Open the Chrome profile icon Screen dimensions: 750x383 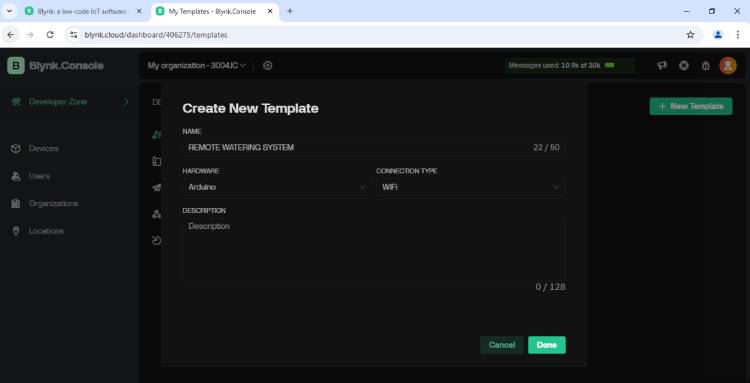pos(718,34)
